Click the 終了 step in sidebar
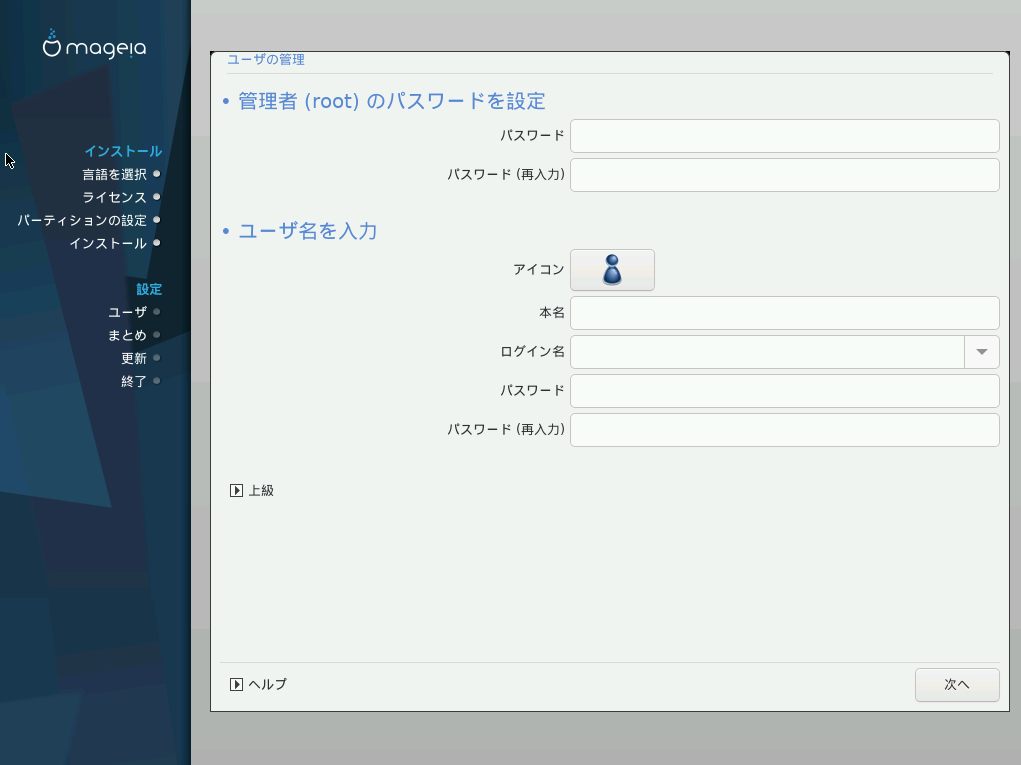The image size is (1021, 765). (134, 382)
